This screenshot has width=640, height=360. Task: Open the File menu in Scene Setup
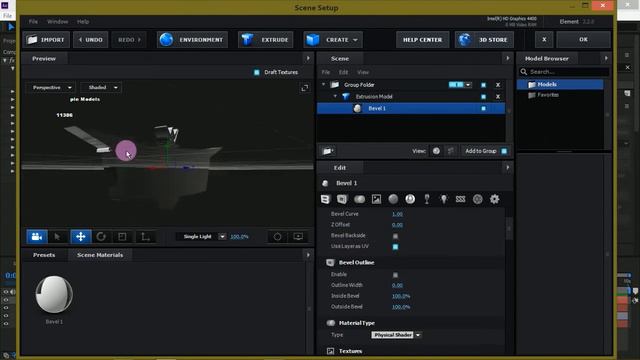coord(33,22)
